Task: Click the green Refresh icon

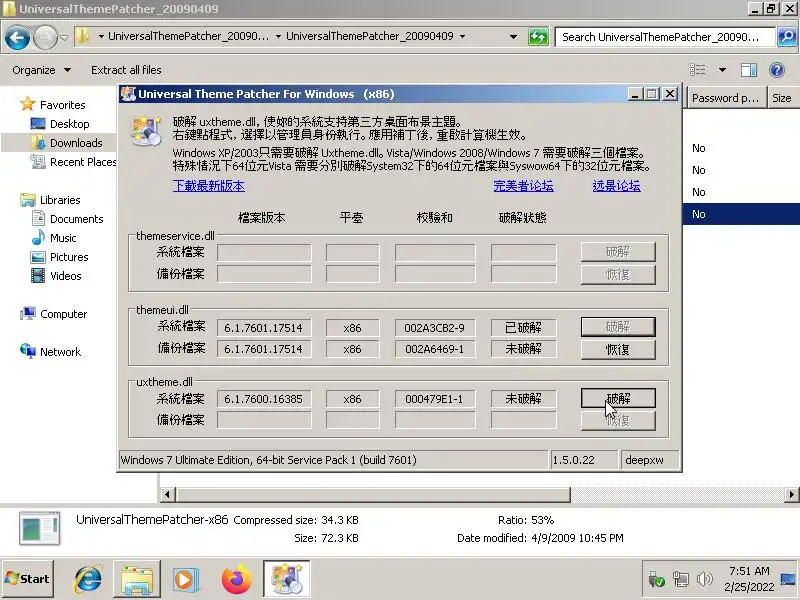Action: pos(538,37)
